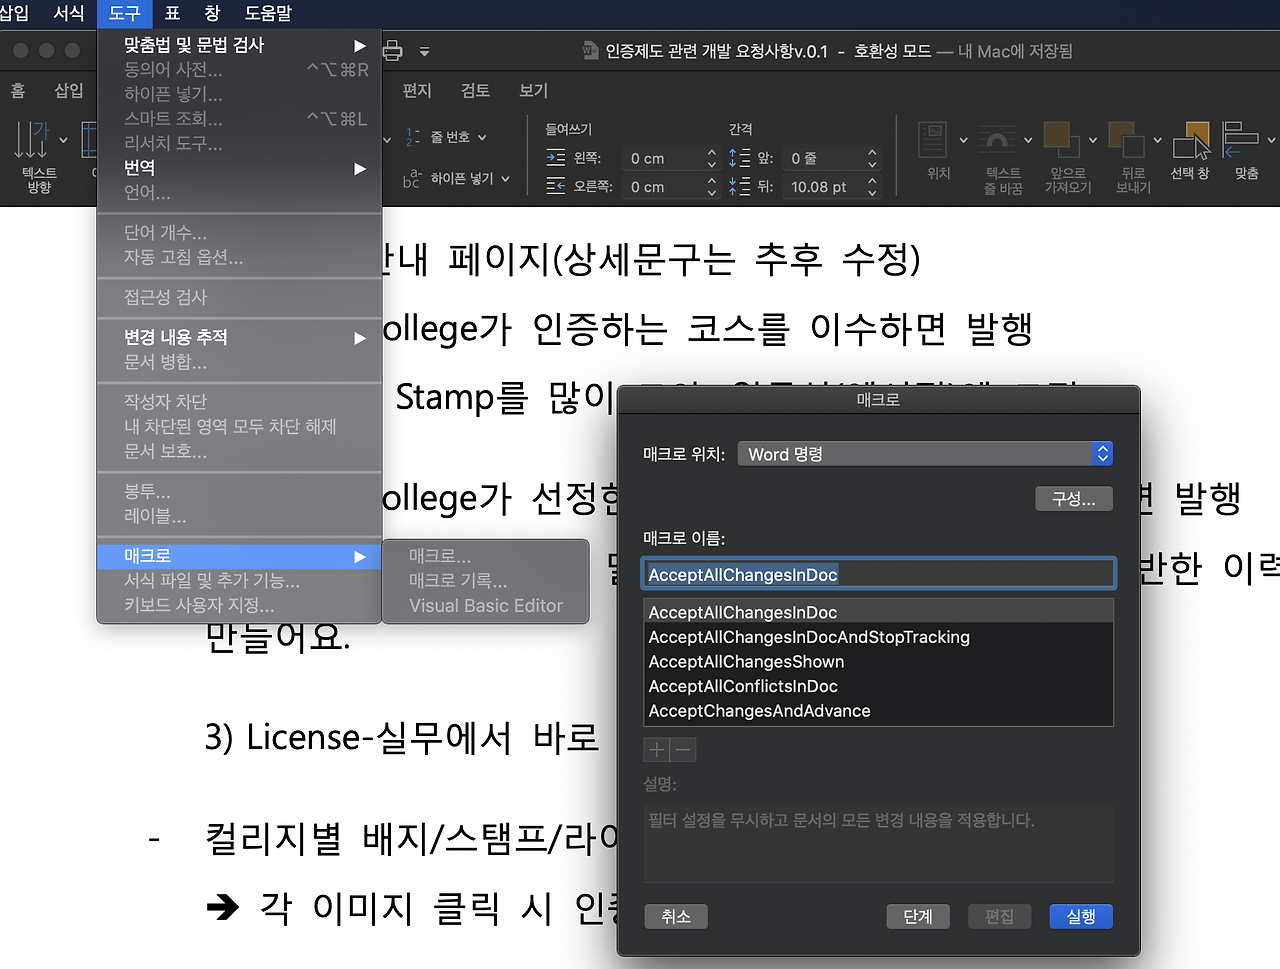Screen dimensions: 1280x969
Task: Click the 구성... button in the macro dialog
Action: pos(1074,498)
